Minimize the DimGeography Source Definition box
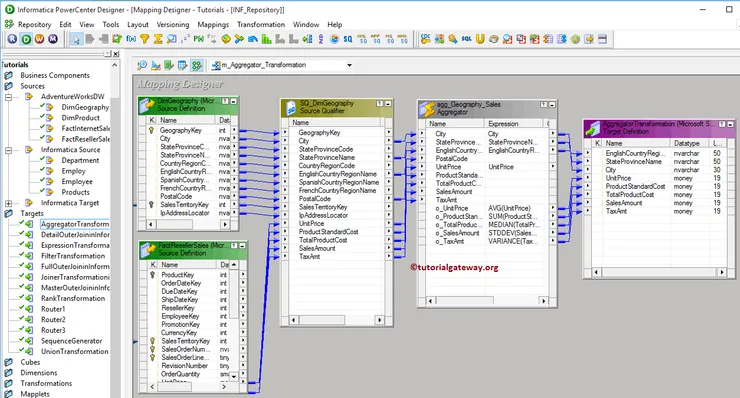This screenshot has height=398, width=740. point(233,101)
